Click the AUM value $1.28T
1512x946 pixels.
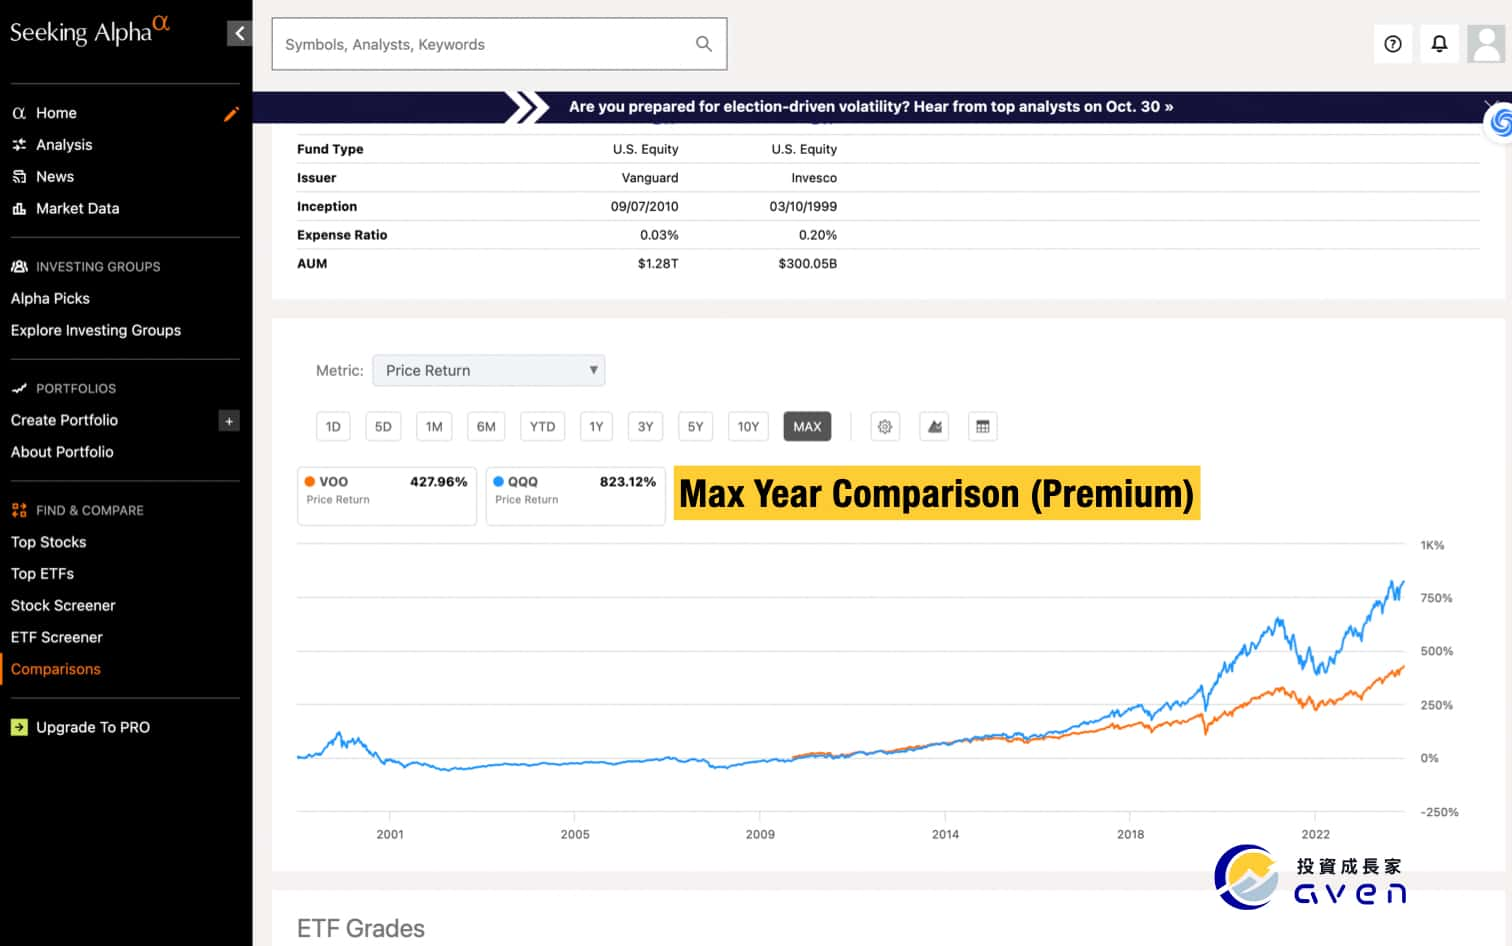tap(658, 264)
